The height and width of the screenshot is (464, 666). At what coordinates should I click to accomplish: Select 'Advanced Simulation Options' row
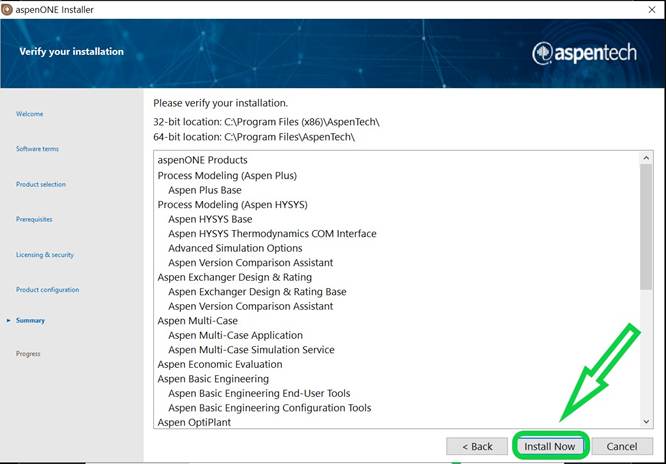point(235,248)
